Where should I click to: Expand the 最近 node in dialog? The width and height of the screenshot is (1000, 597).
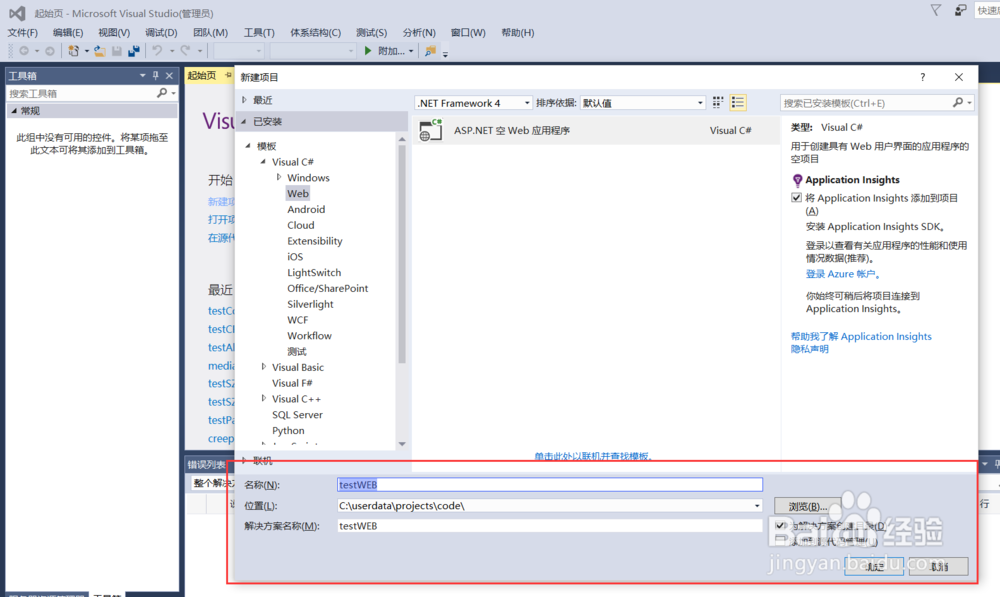(244, 100)
